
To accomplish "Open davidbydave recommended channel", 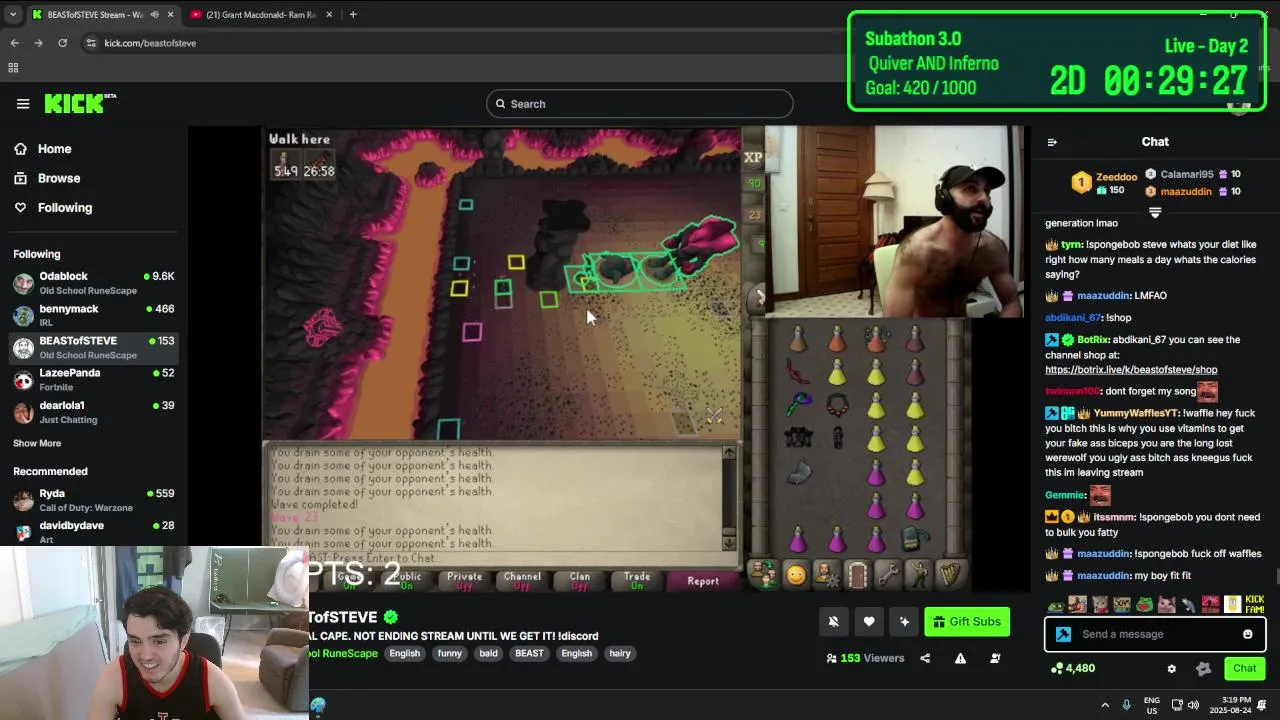I will [x=94, y=531].
